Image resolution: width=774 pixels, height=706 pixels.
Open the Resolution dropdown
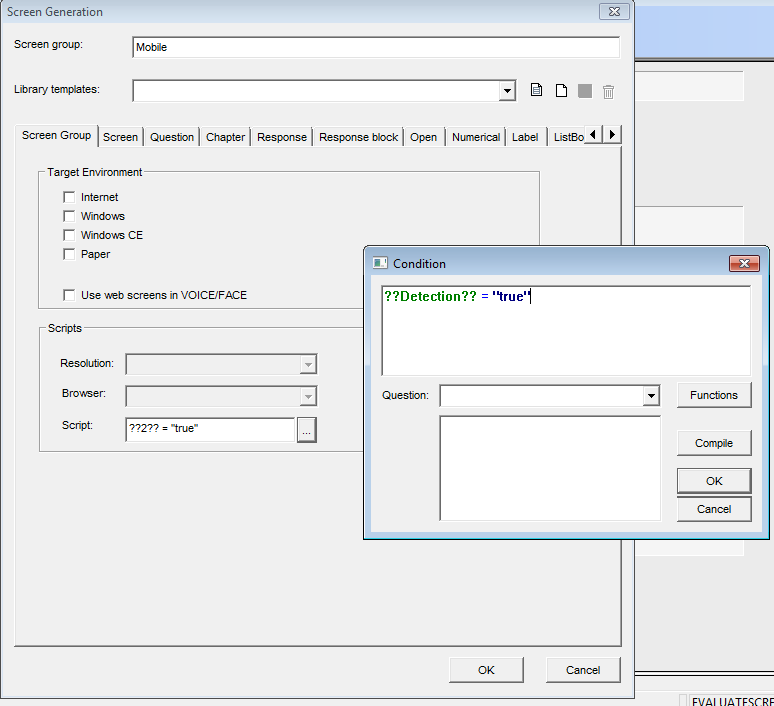(x=308, y=365)
